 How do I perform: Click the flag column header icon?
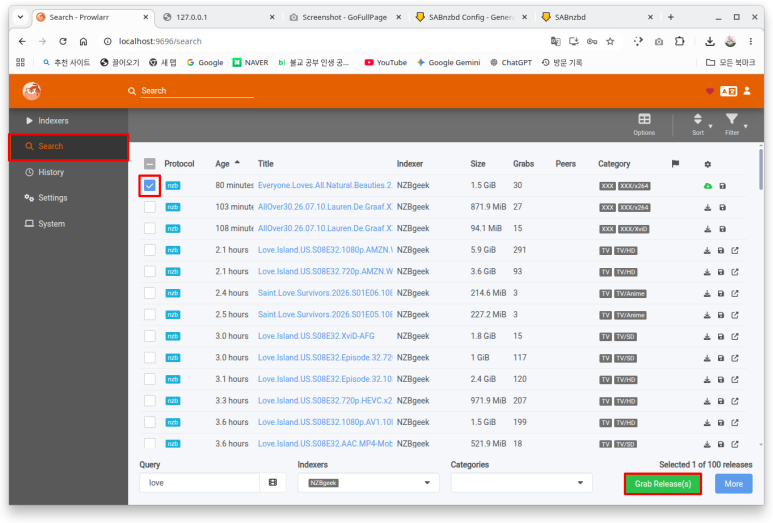[675, 164]
